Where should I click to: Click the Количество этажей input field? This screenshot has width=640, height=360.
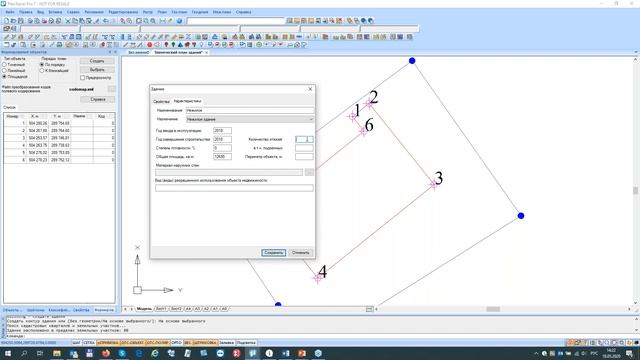pyautogui.click(x=304, y=139)
